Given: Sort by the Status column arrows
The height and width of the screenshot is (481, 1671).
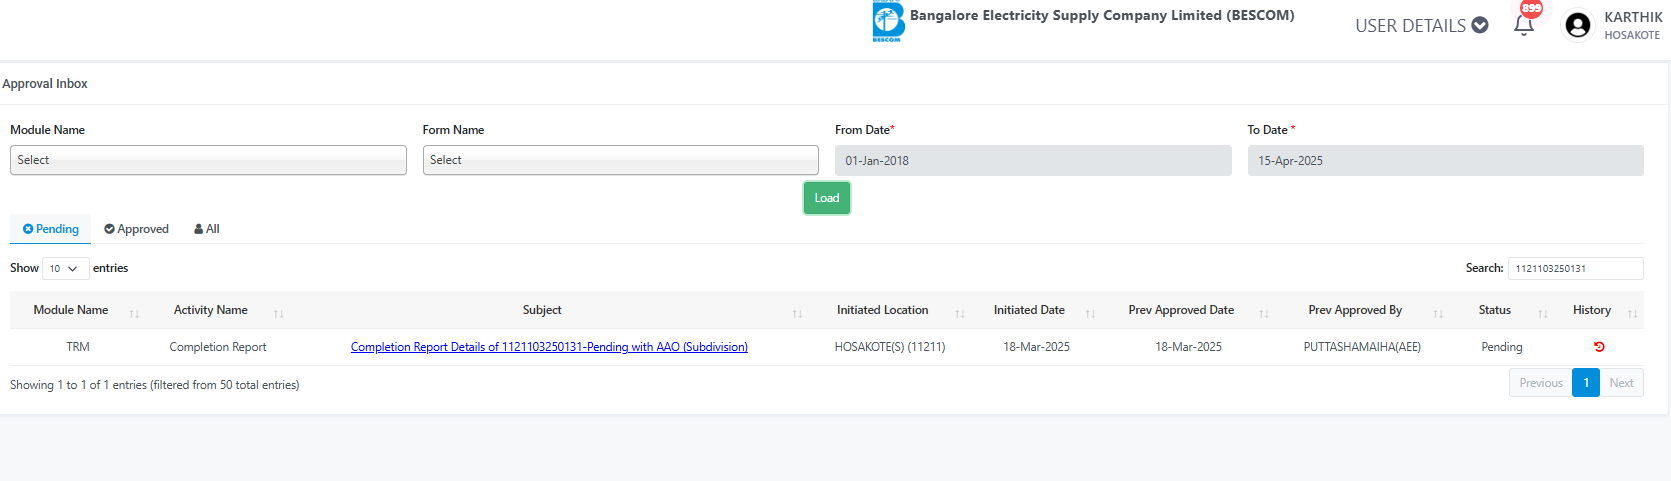Looking at the screenshot, I should tap(1543, 314).
